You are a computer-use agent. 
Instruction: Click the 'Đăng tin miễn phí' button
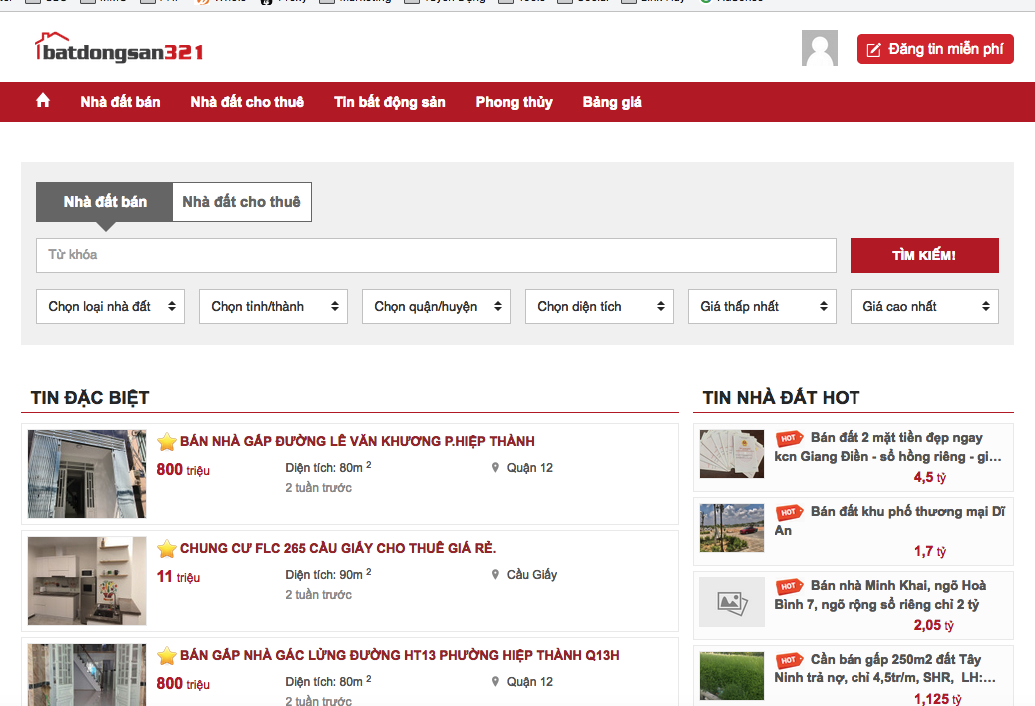pyautogui.click(x=935, y=49)
